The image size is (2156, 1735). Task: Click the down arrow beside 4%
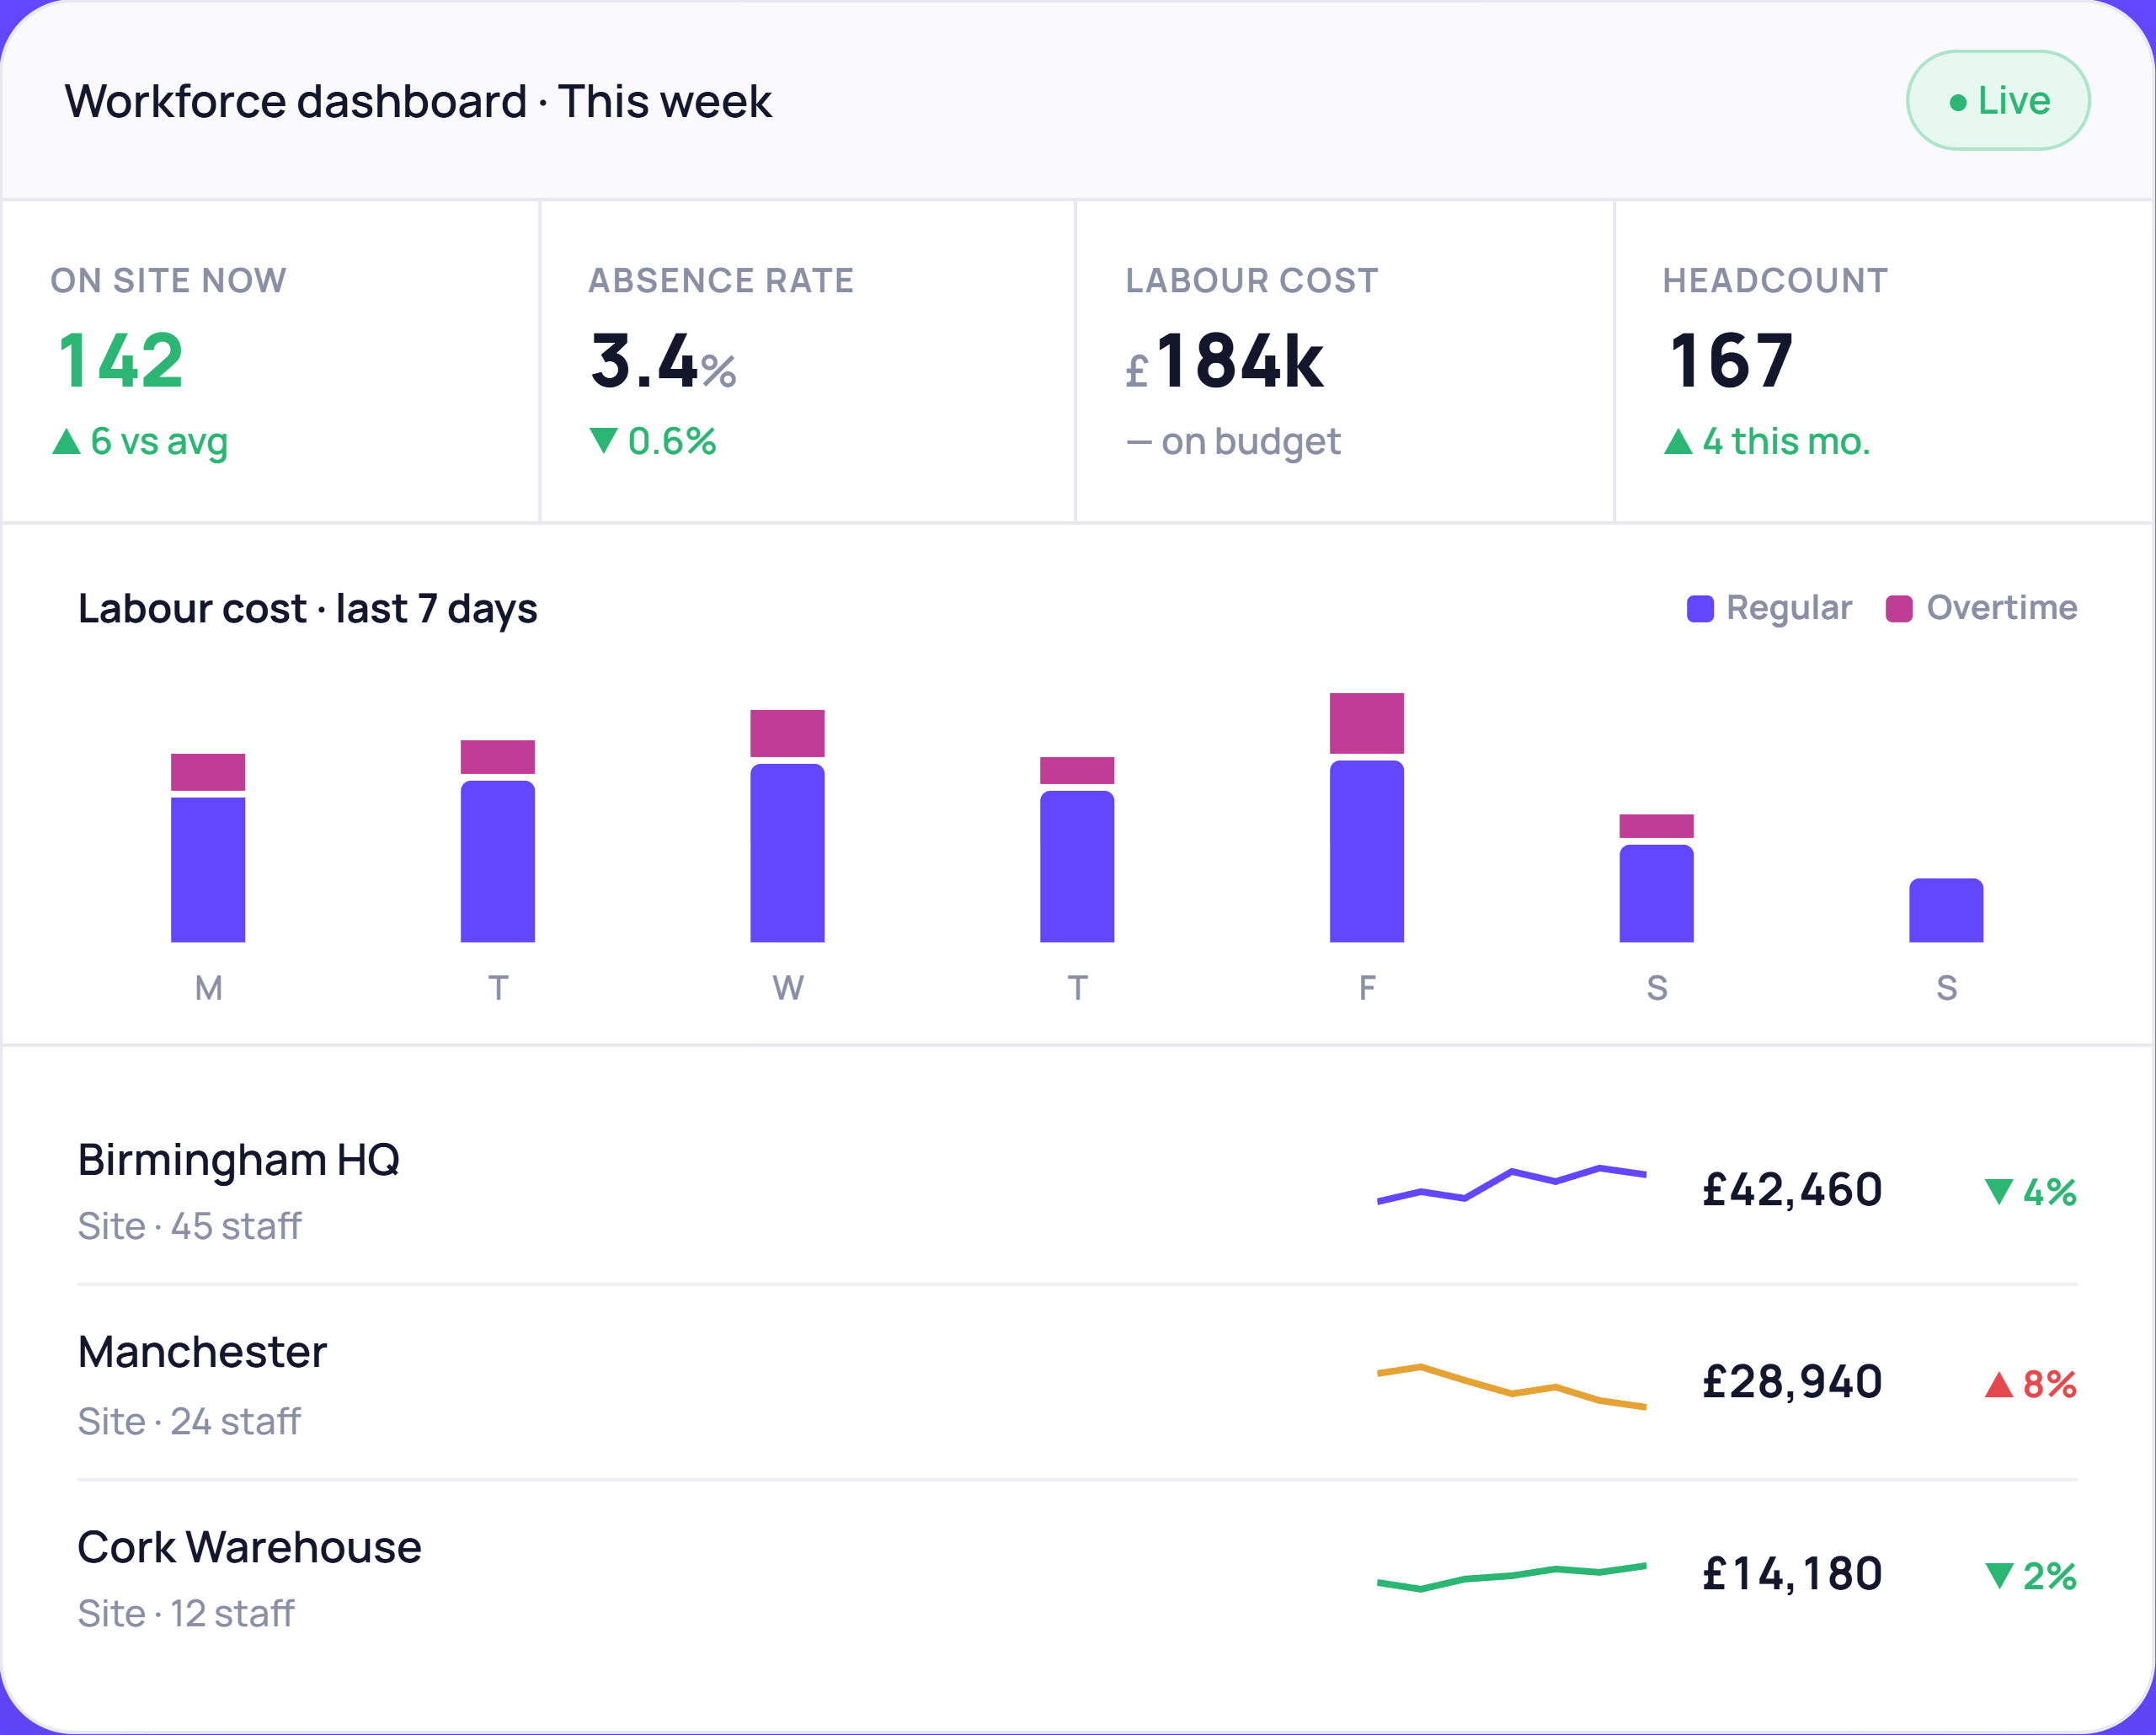point(1998,1191)
